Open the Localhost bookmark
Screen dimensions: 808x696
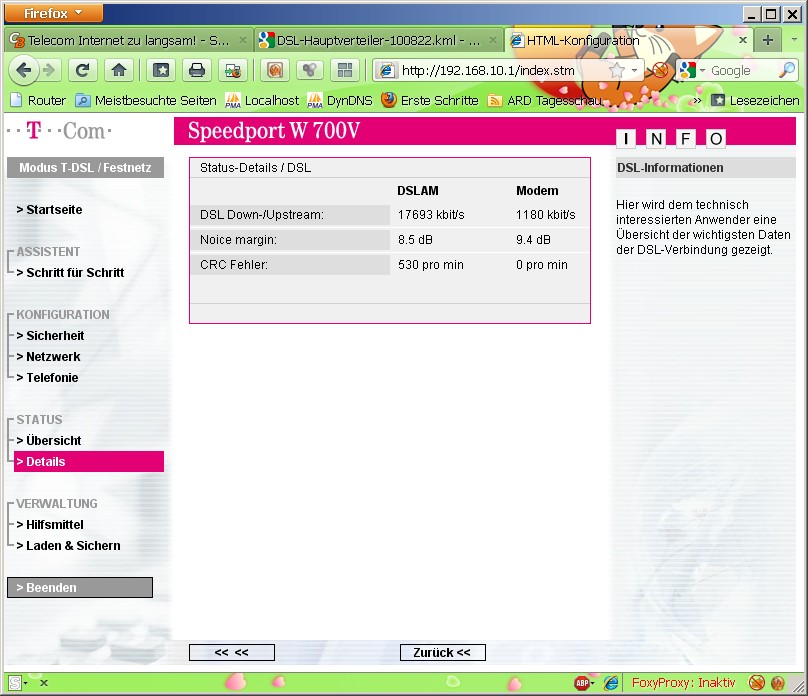point(262,100)
